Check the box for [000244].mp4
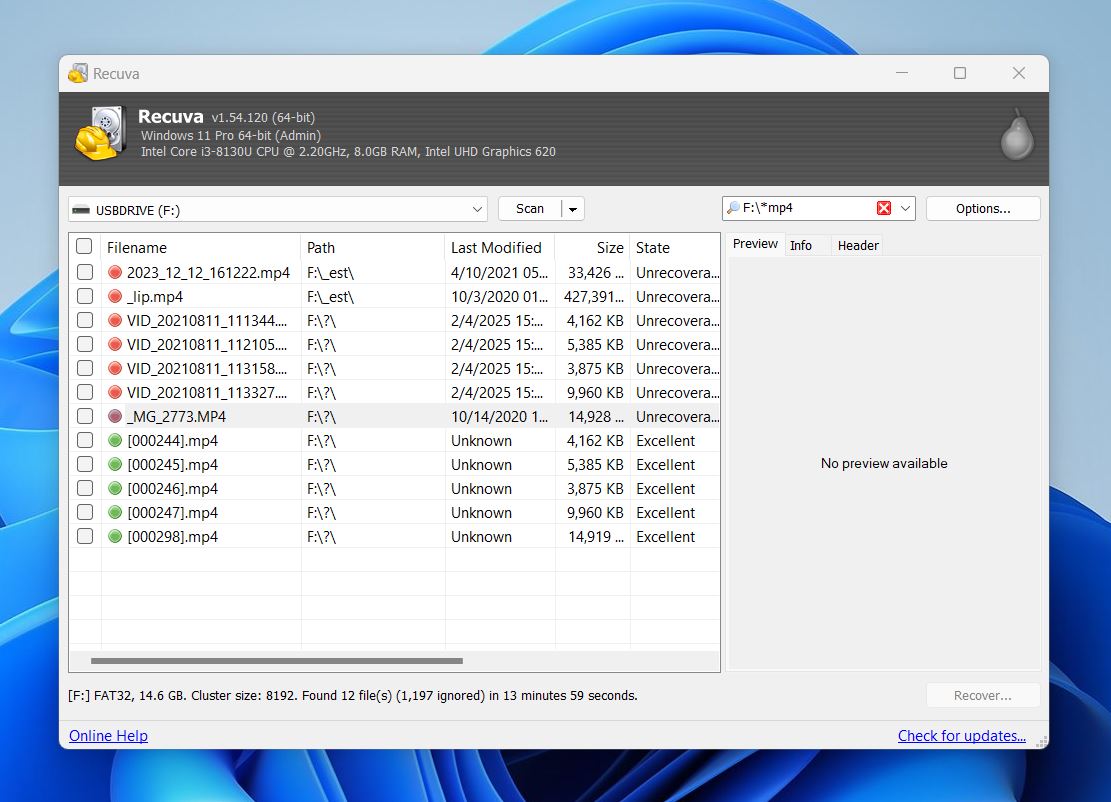Viewport: 1111px width, 802px height. coord(85,440)
